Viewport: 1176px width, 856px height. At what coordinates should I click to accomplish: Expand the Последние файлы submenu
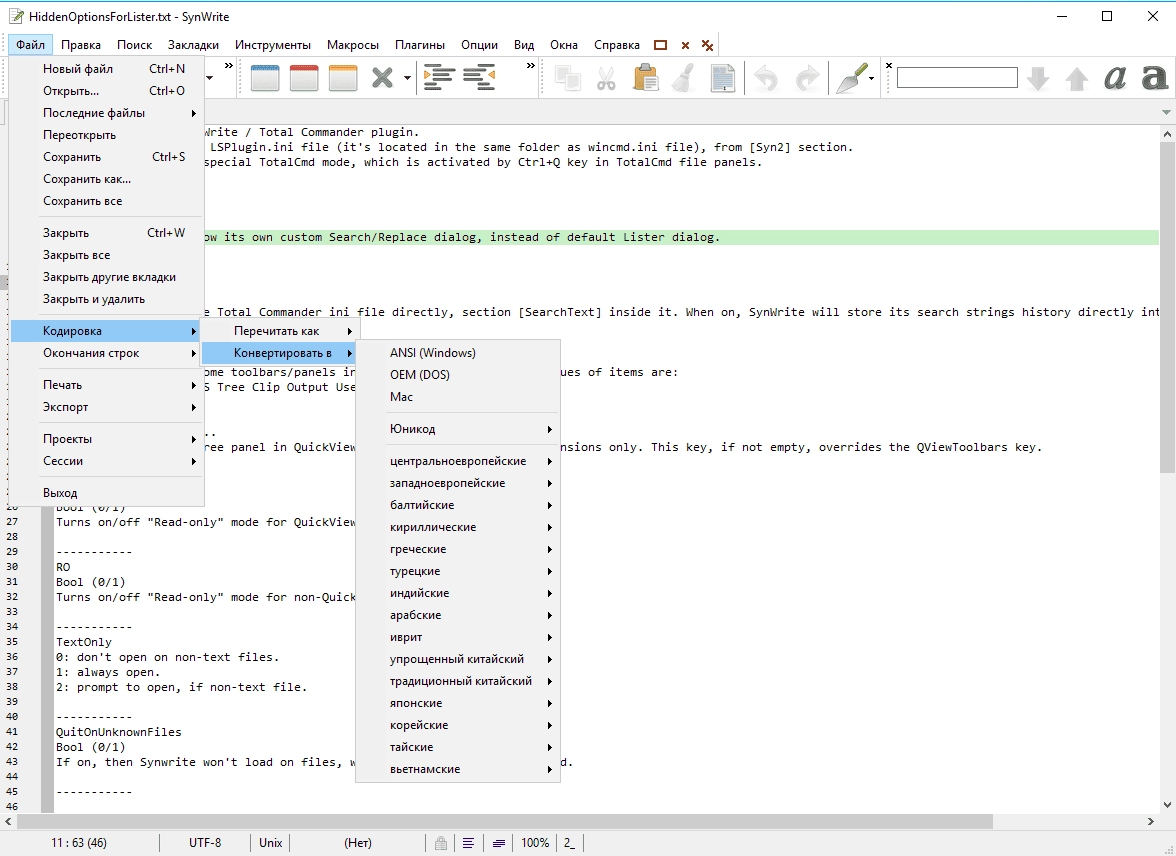[x=107, y=113]
